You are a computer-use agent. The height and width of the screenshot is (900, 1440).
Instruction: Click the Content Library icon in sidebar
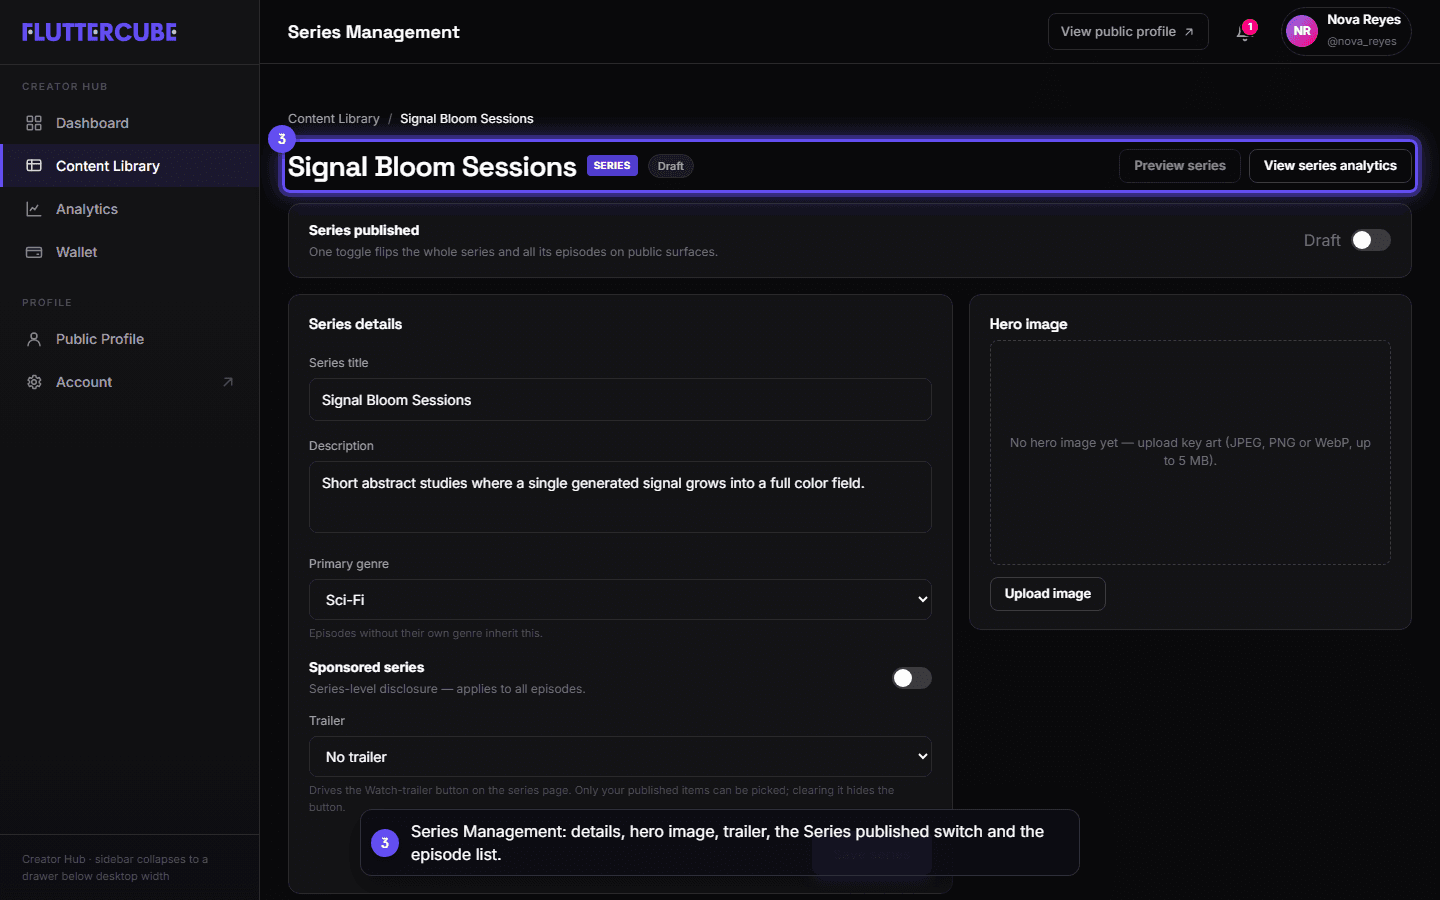pyautogui.click(x=34, y=166)
